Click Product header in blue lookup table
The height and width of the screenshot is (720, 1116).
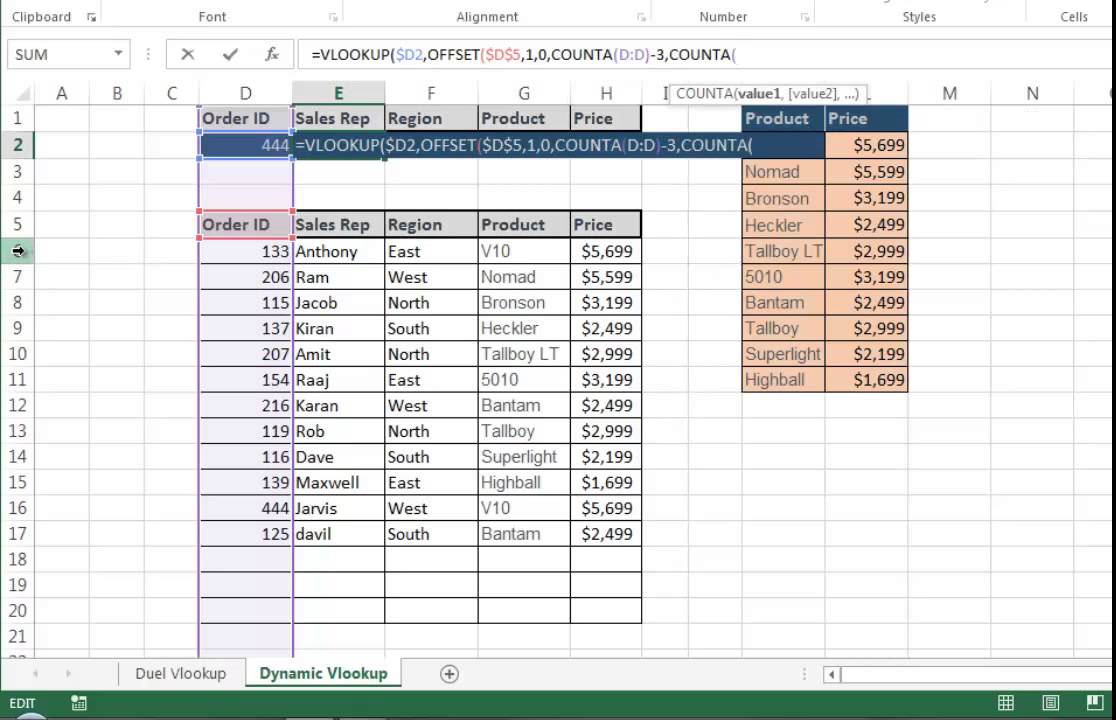click(x=783, y=118)
